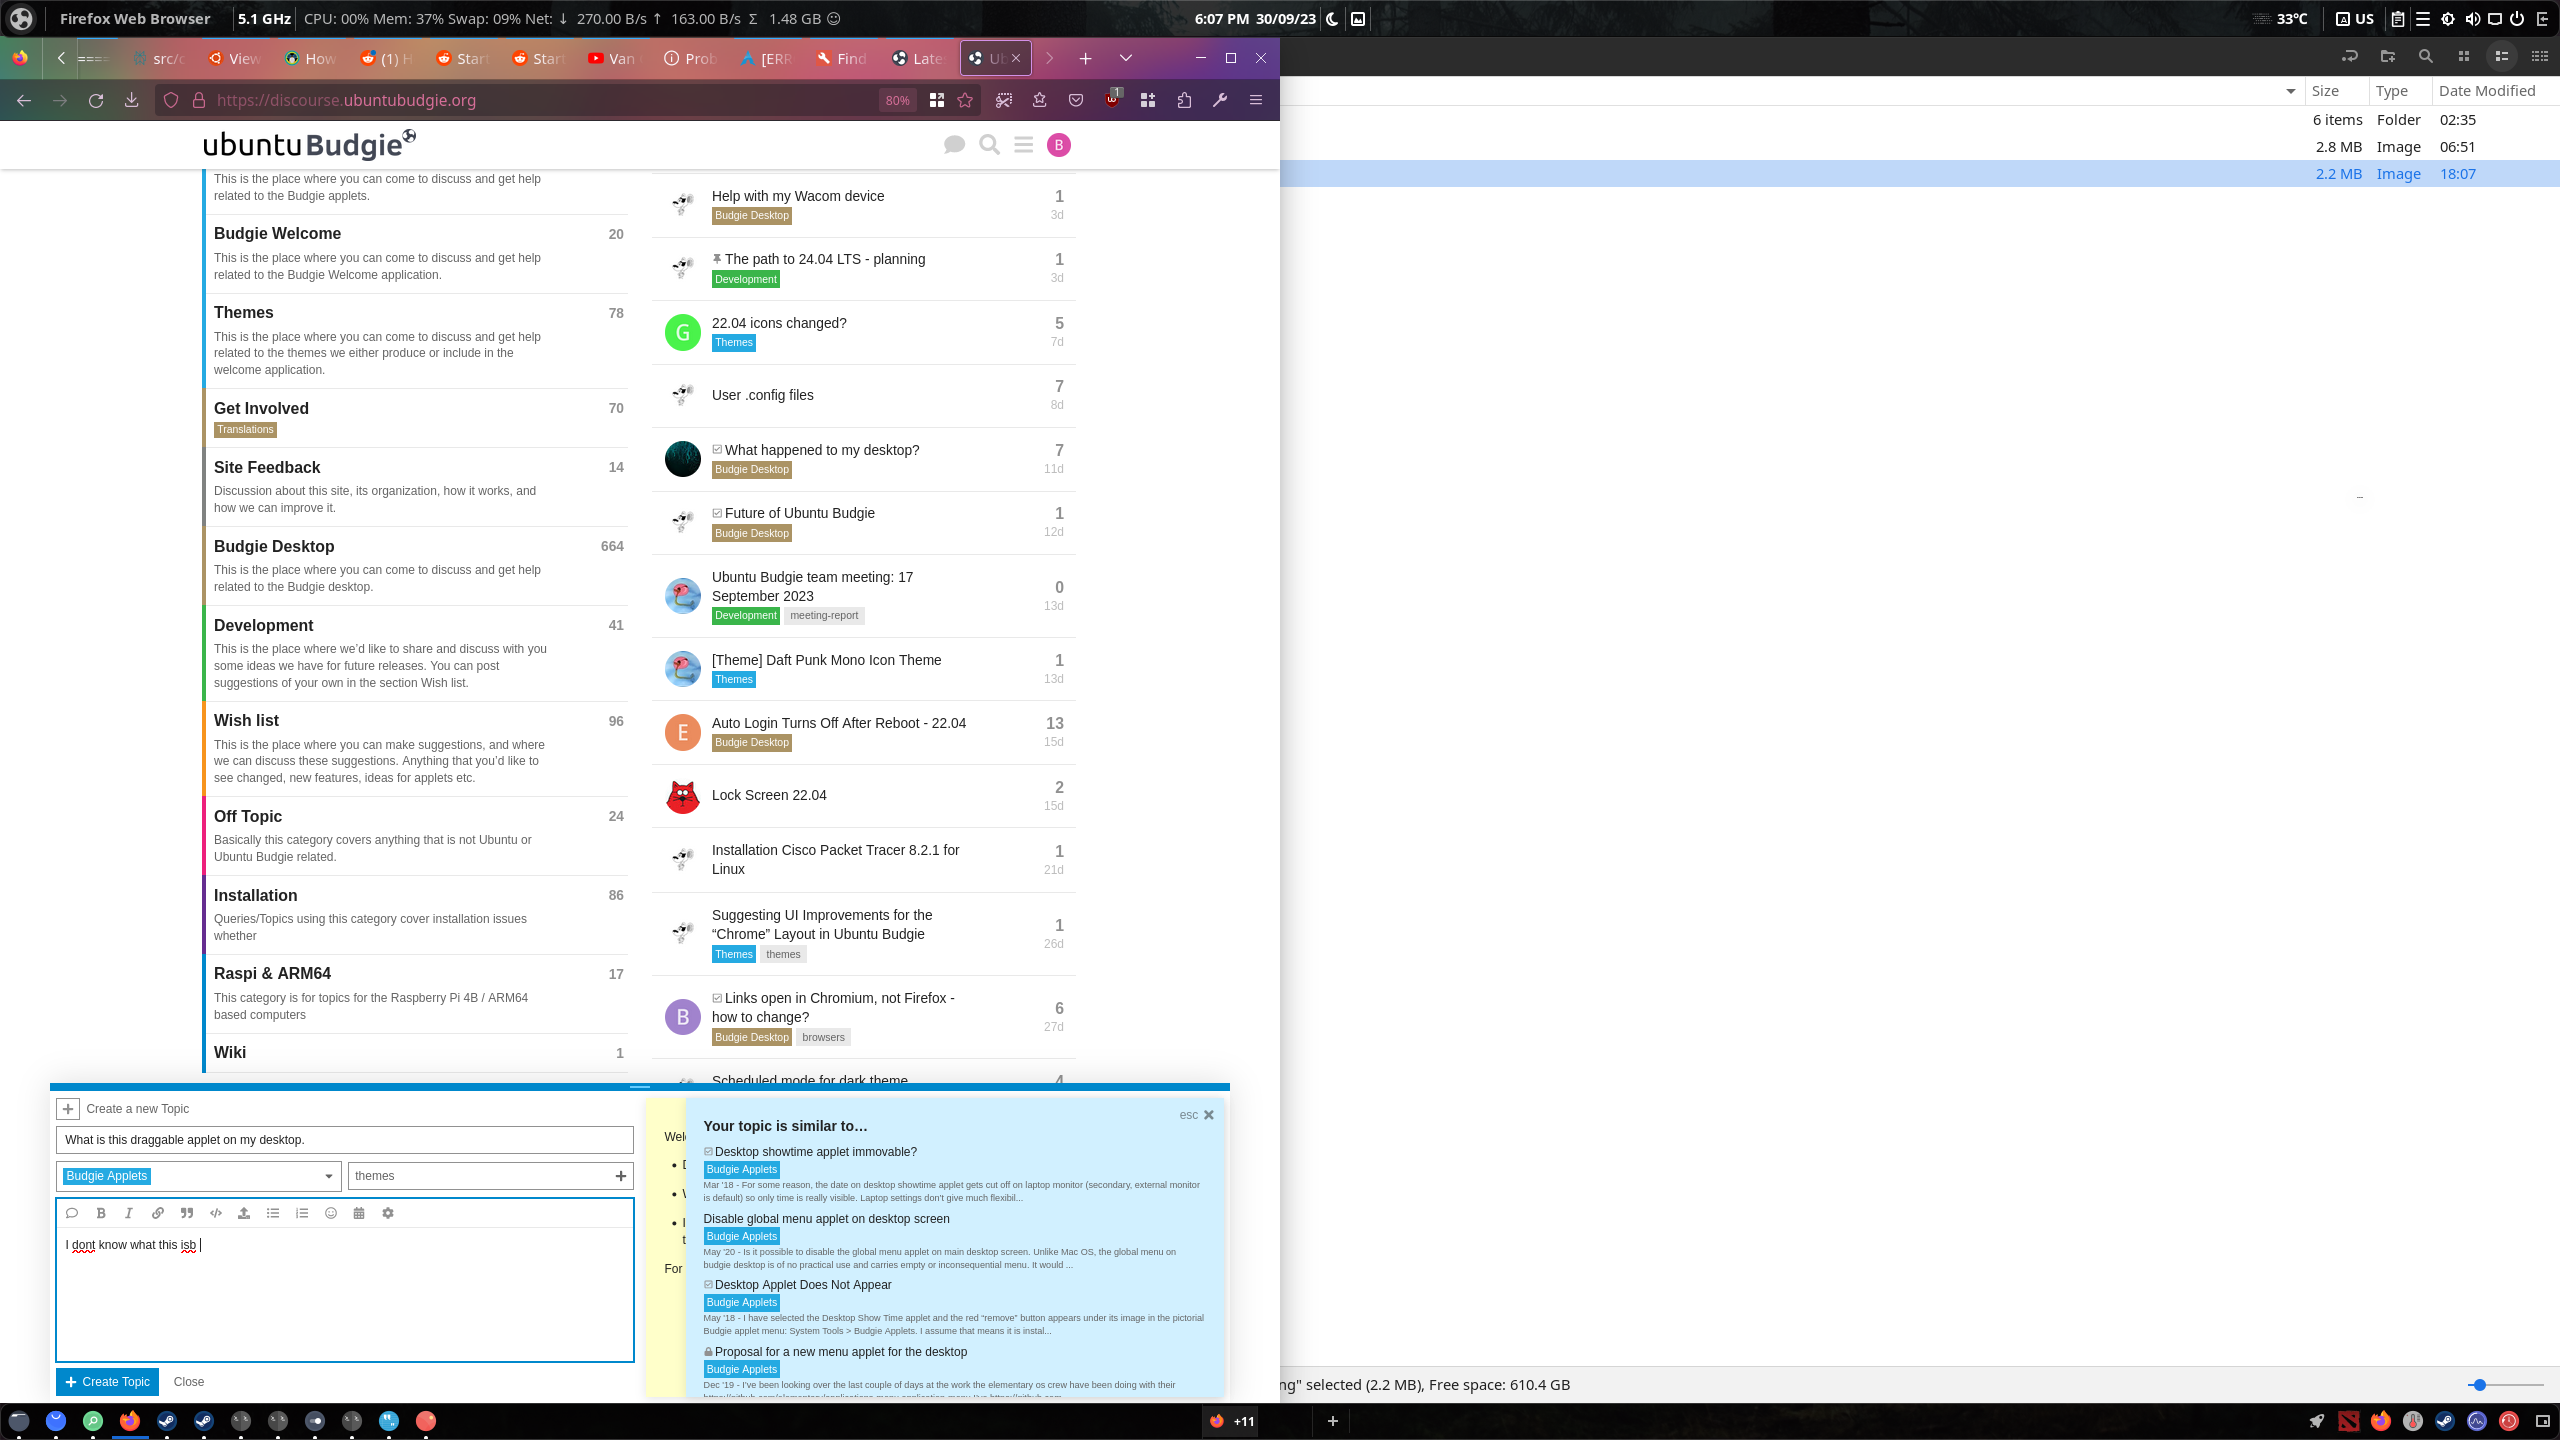The width and height of the screenshot is (2560, 1440).
Task: Insert a hyperlink using the composer link icon
Action: (158, 1213)
